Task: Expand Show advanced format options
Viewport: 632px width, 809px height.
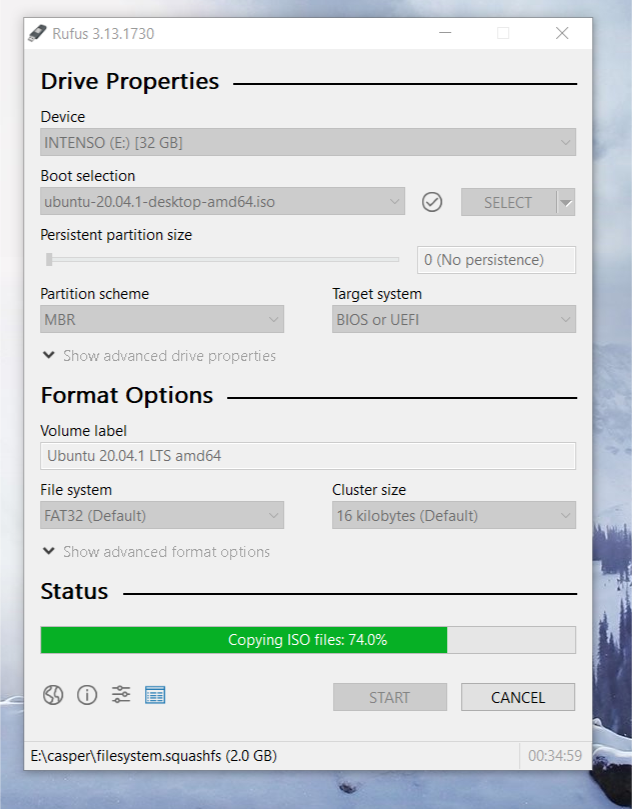Action: point(156,552)
